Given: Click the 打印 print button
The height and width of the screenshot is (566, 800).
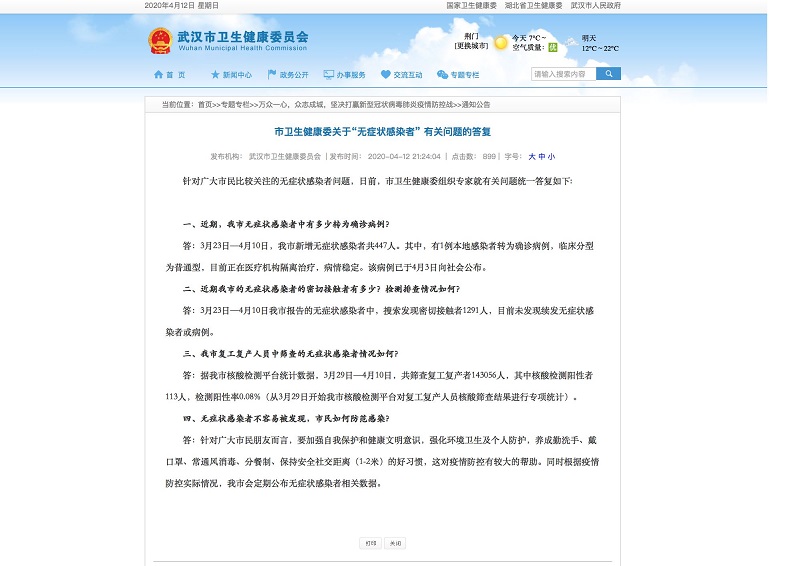Looking at the screenshot, I should [x=371, y=543].
